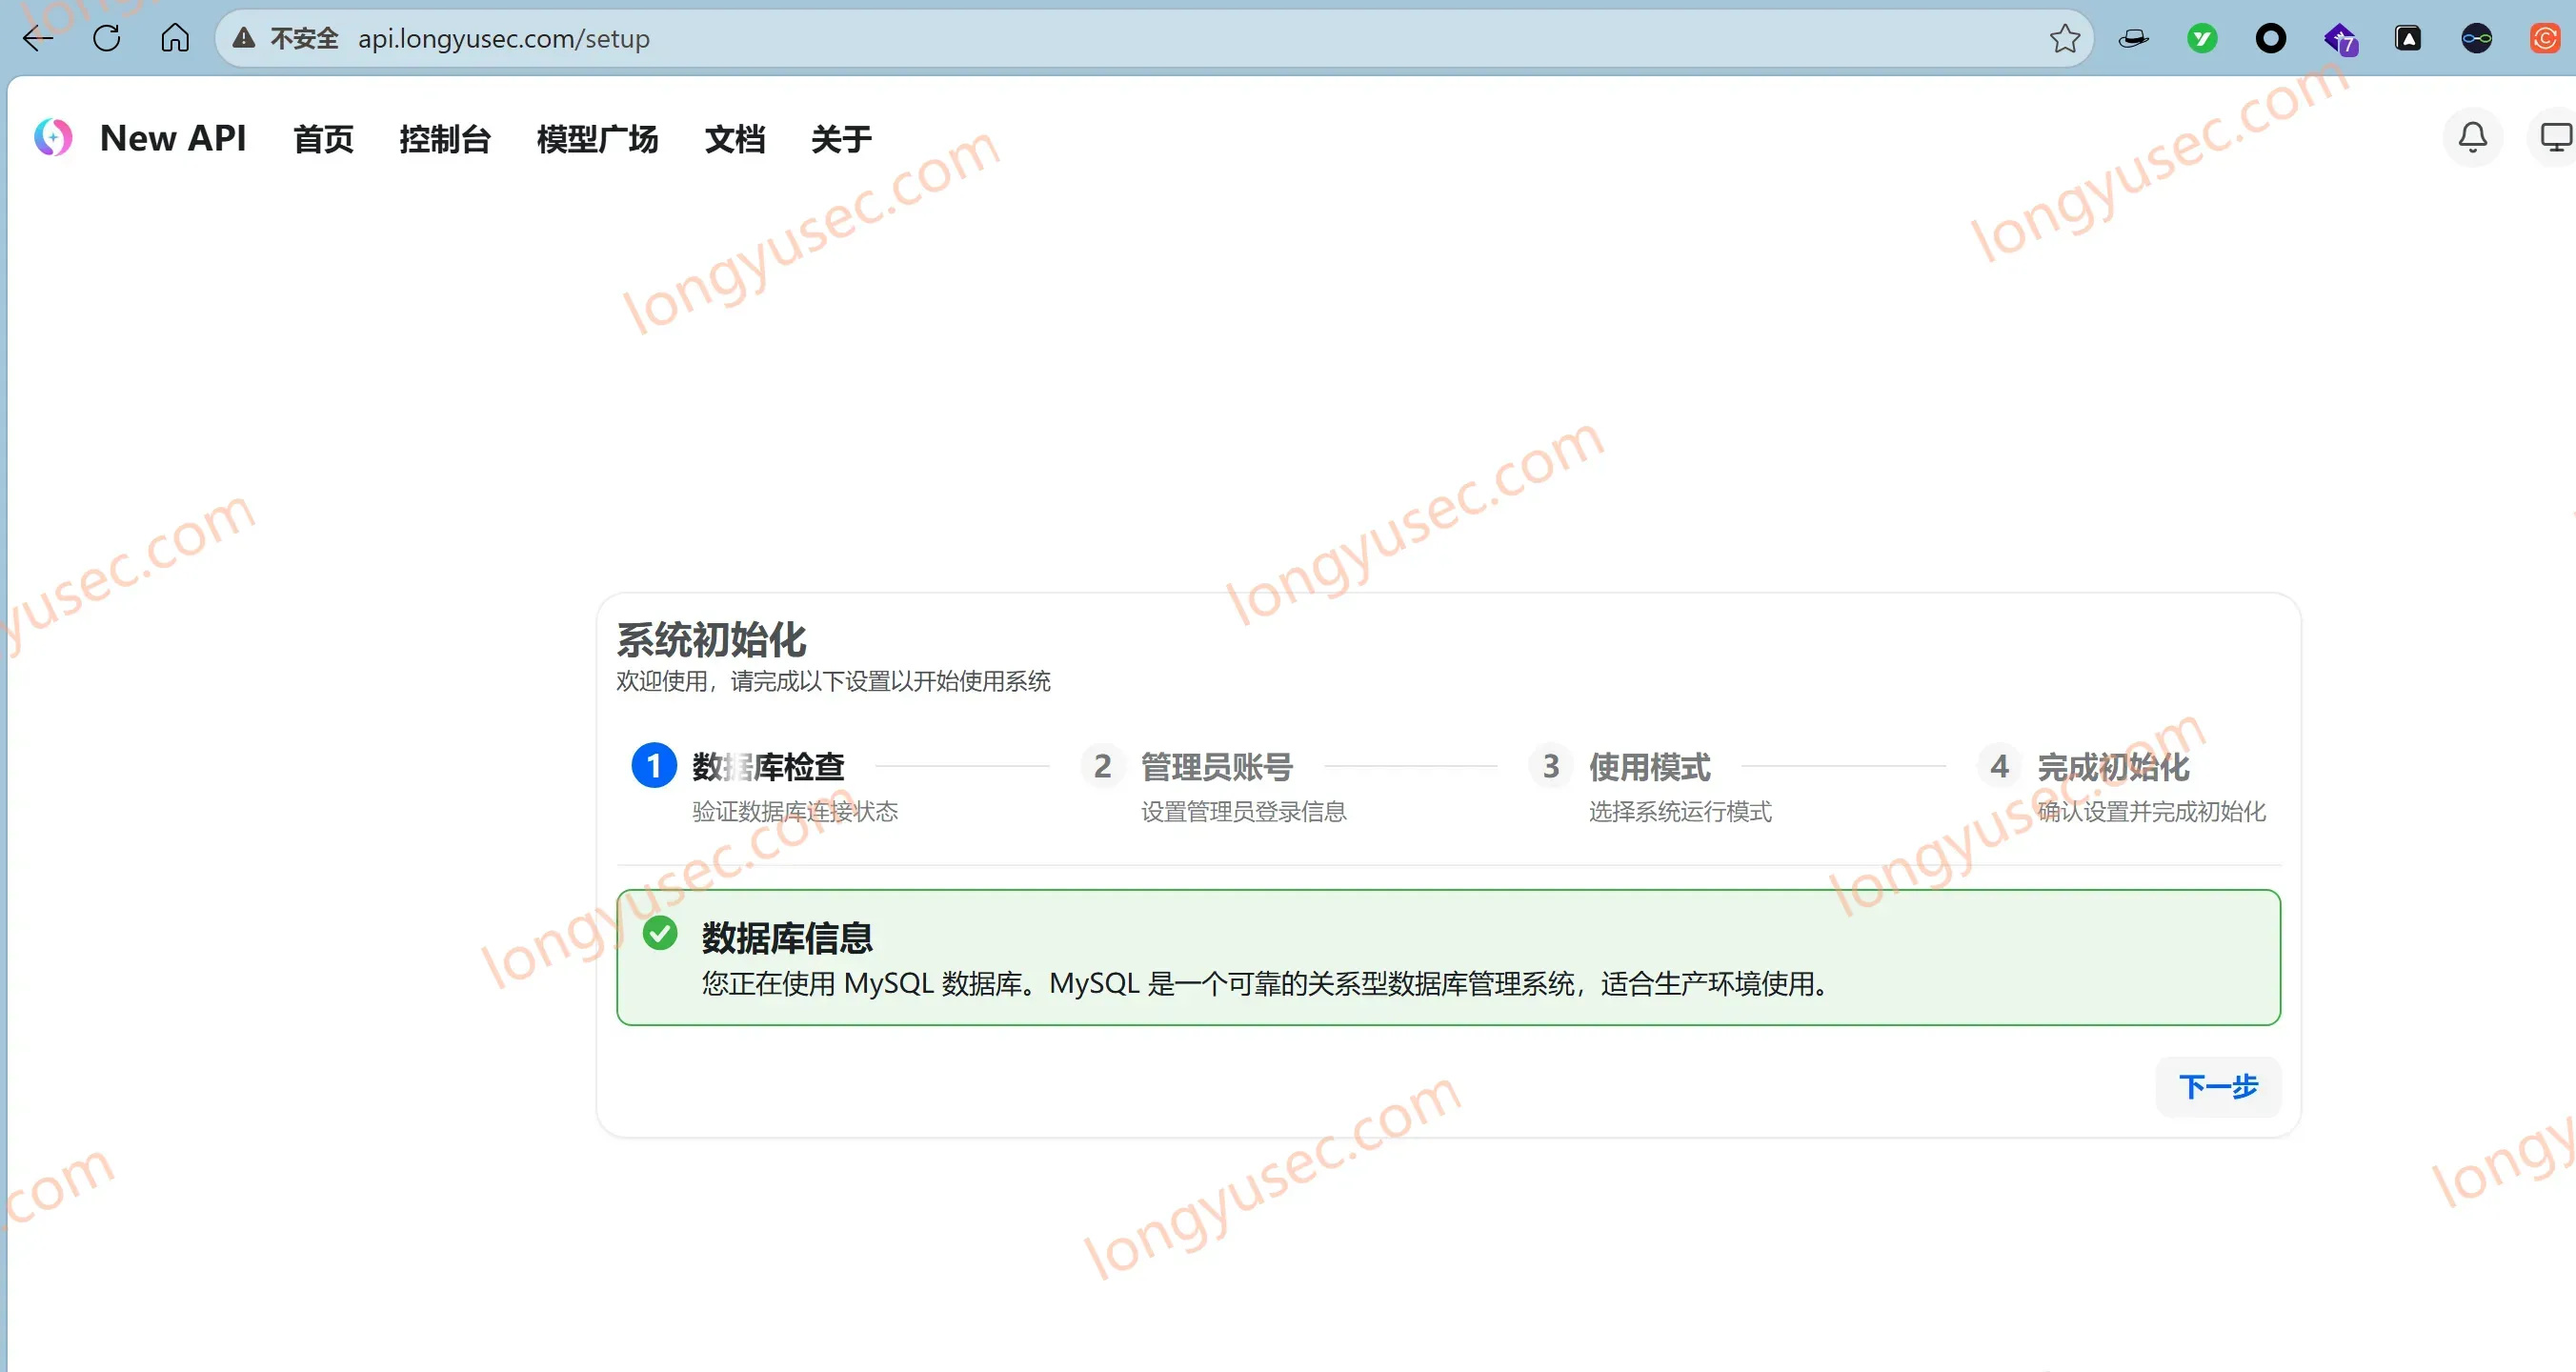Open the purple gem extension with badge
The image size is (2576, 1372).
[x=2340, y=39]
